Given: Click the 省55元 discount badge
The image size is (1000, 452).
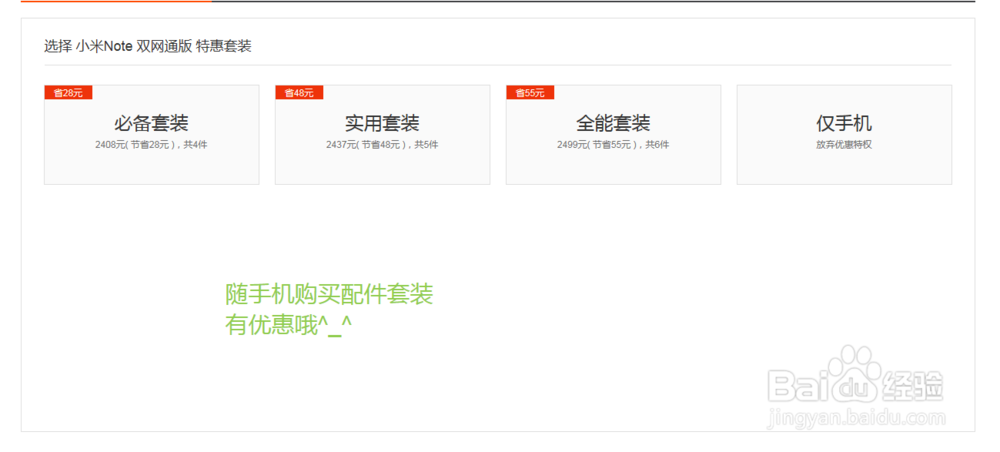Looking at the screenshot, I should click(530, 93).
